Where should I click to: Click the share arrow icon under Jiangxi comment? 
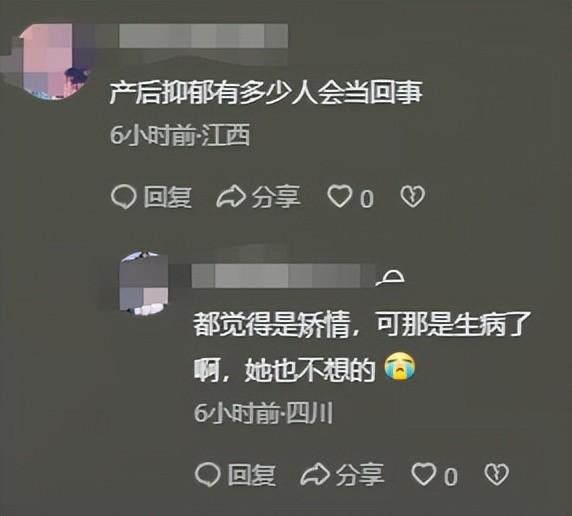(231, 197)
